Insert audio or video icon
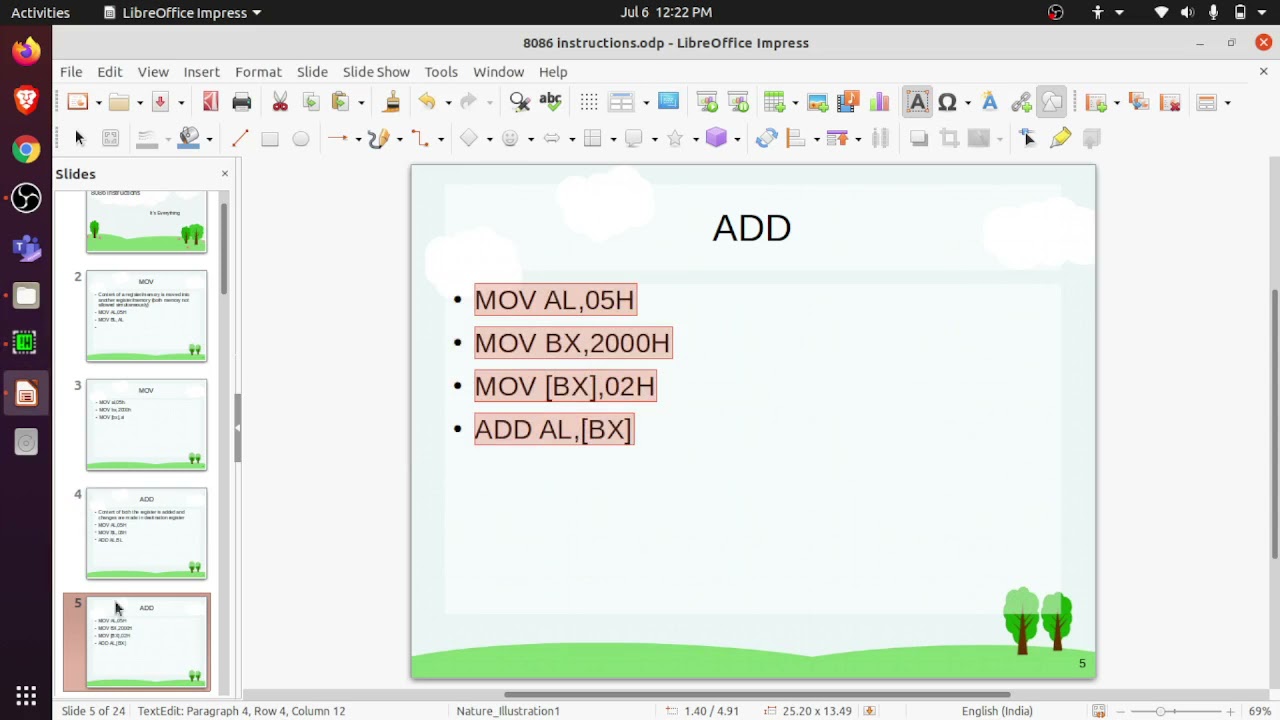The width and height of the screenshot is (1280, 720). point(848,101)
